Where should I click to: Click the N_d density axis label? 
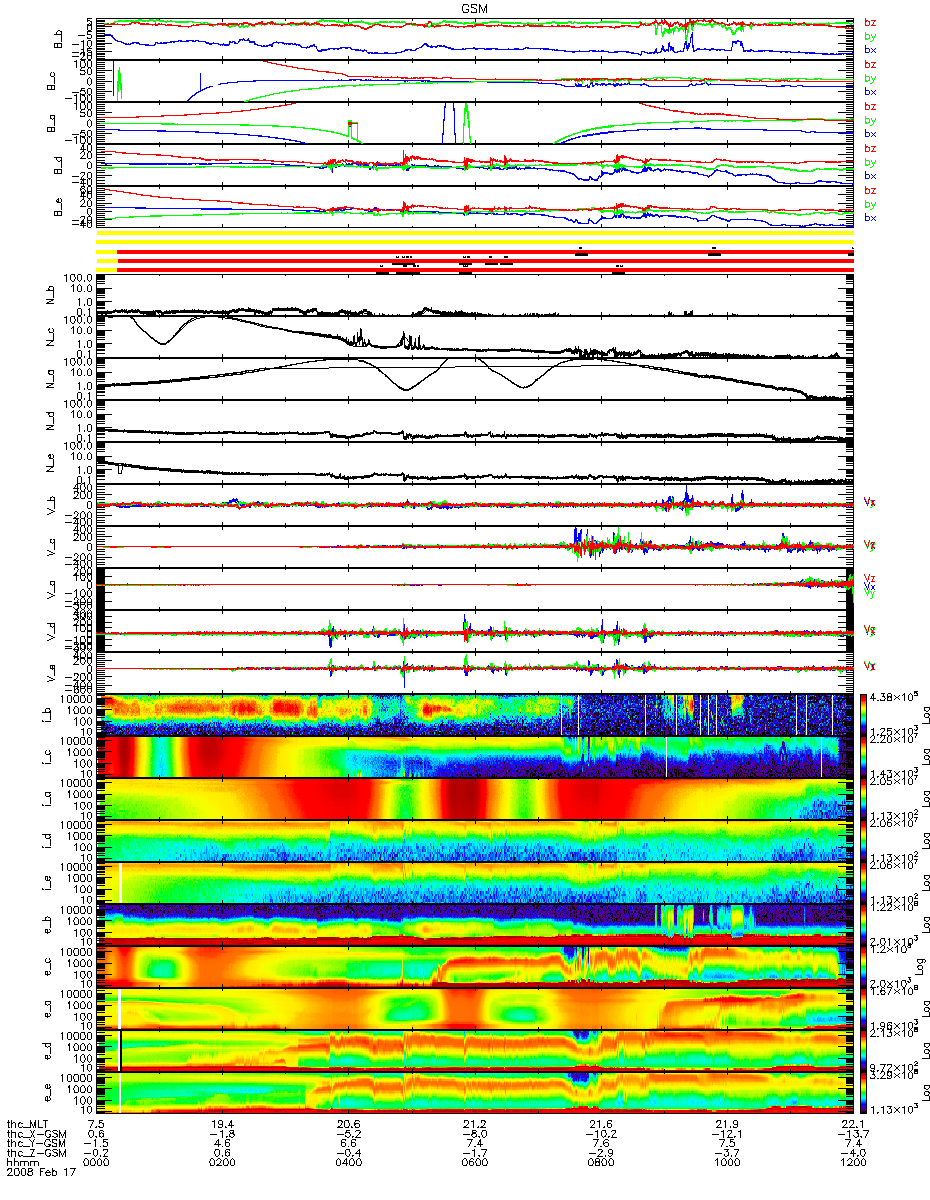point(52,422)
